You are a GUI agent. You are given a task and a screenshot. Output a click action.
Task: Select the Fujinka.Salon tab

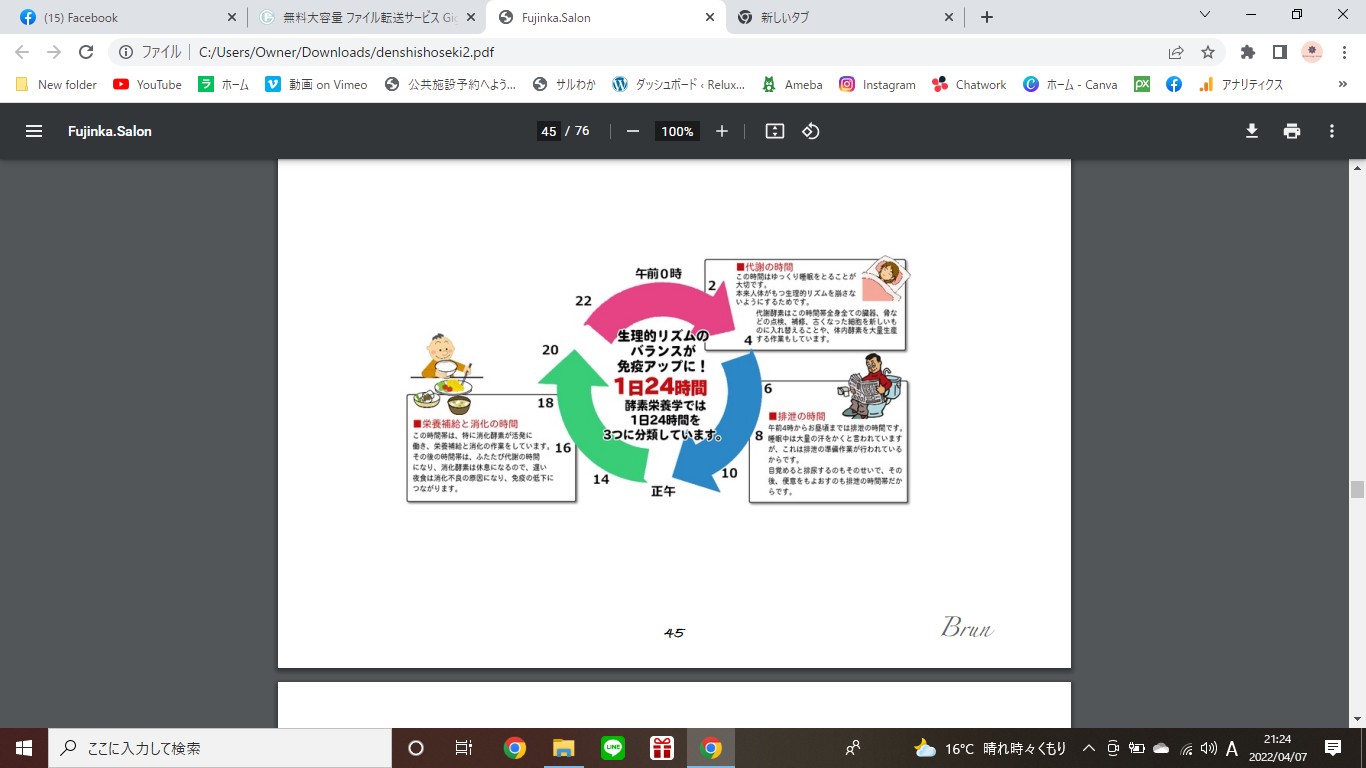pos(606,17)
